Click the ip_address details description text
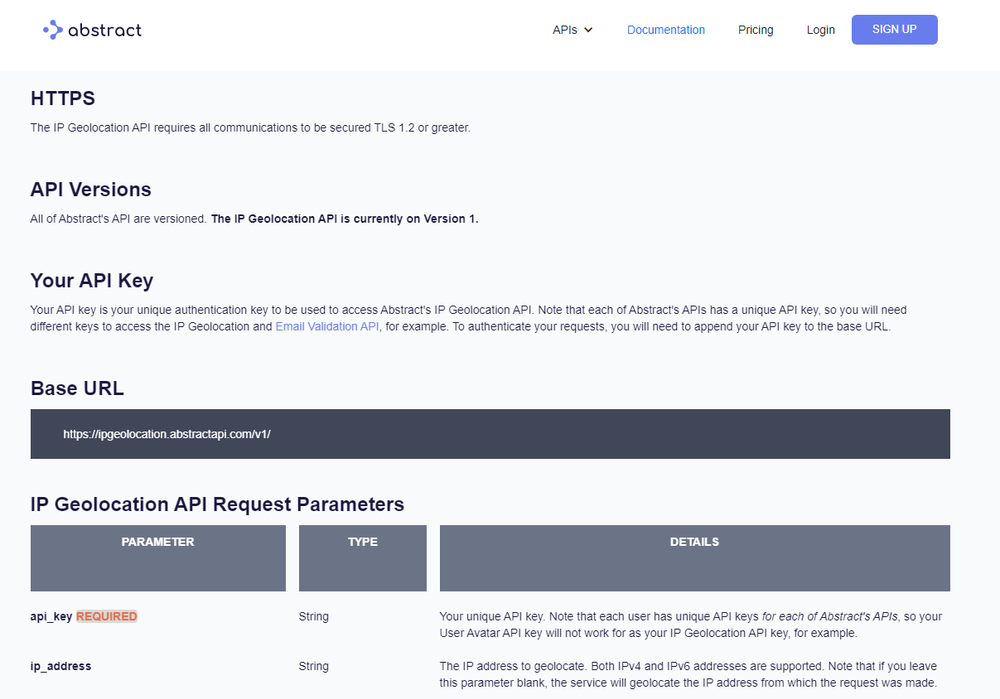1000x699 pixels. [688, 675]
